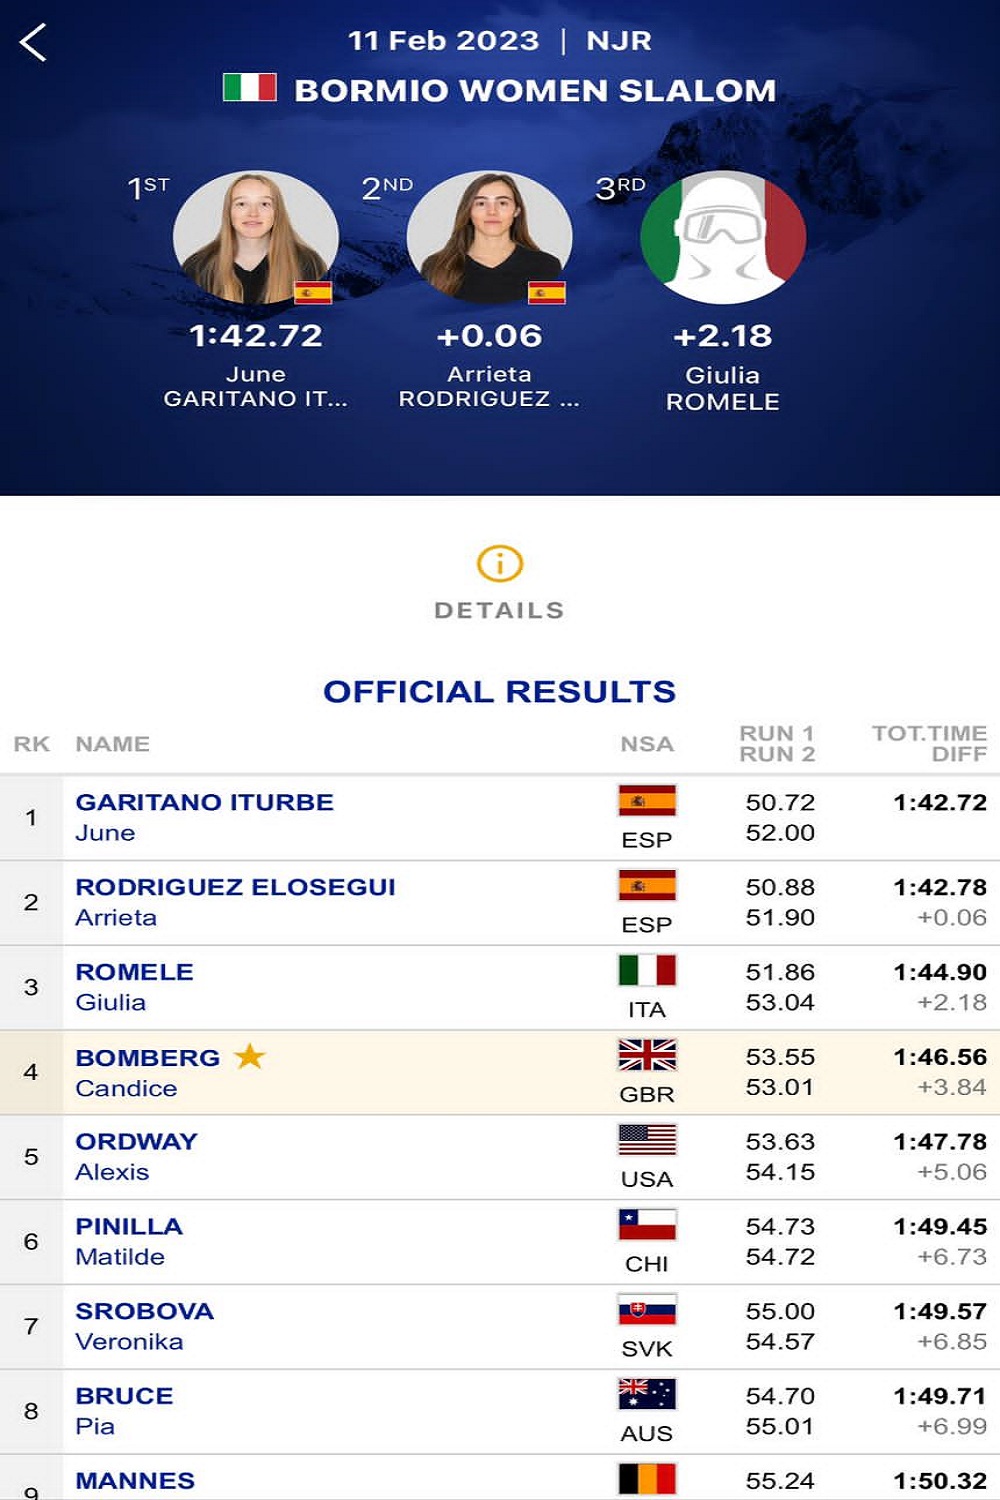Select SROBOVA Veronika row
The height and width of the screenshot is (1500, 1000).
tap(500, 1327)
